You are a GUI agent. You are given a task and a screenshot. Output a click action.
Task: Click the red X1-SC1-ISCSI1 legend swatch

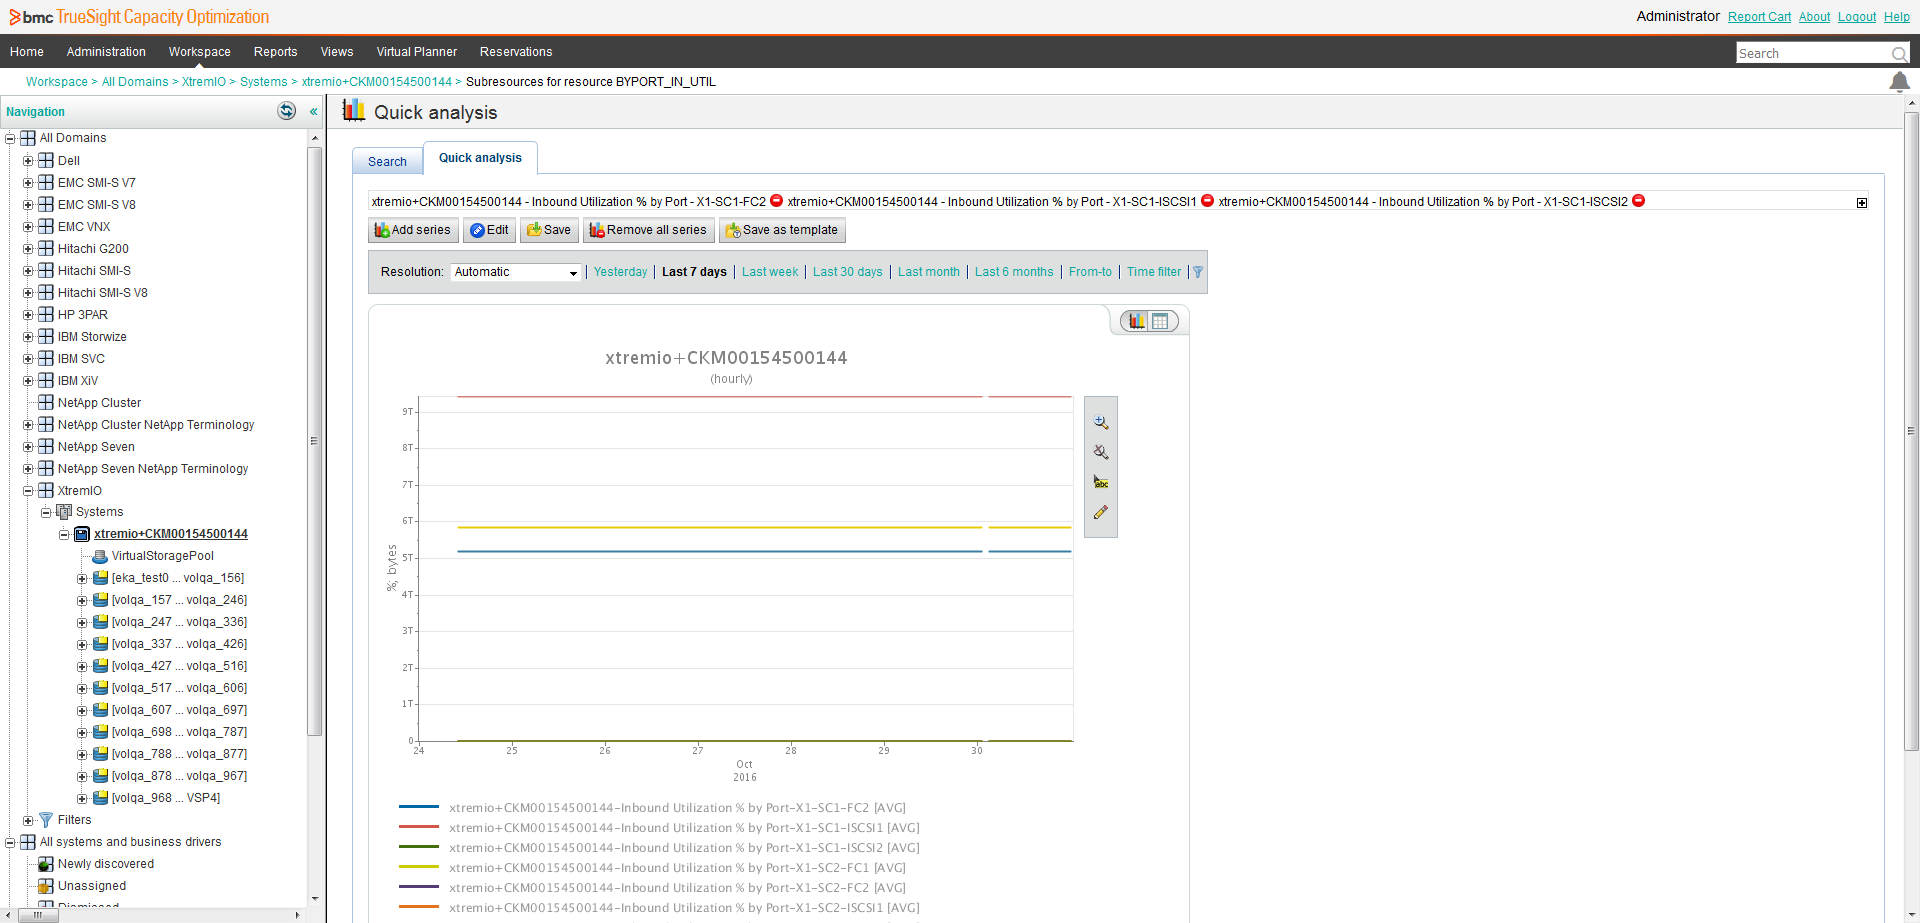click(419, 827)
